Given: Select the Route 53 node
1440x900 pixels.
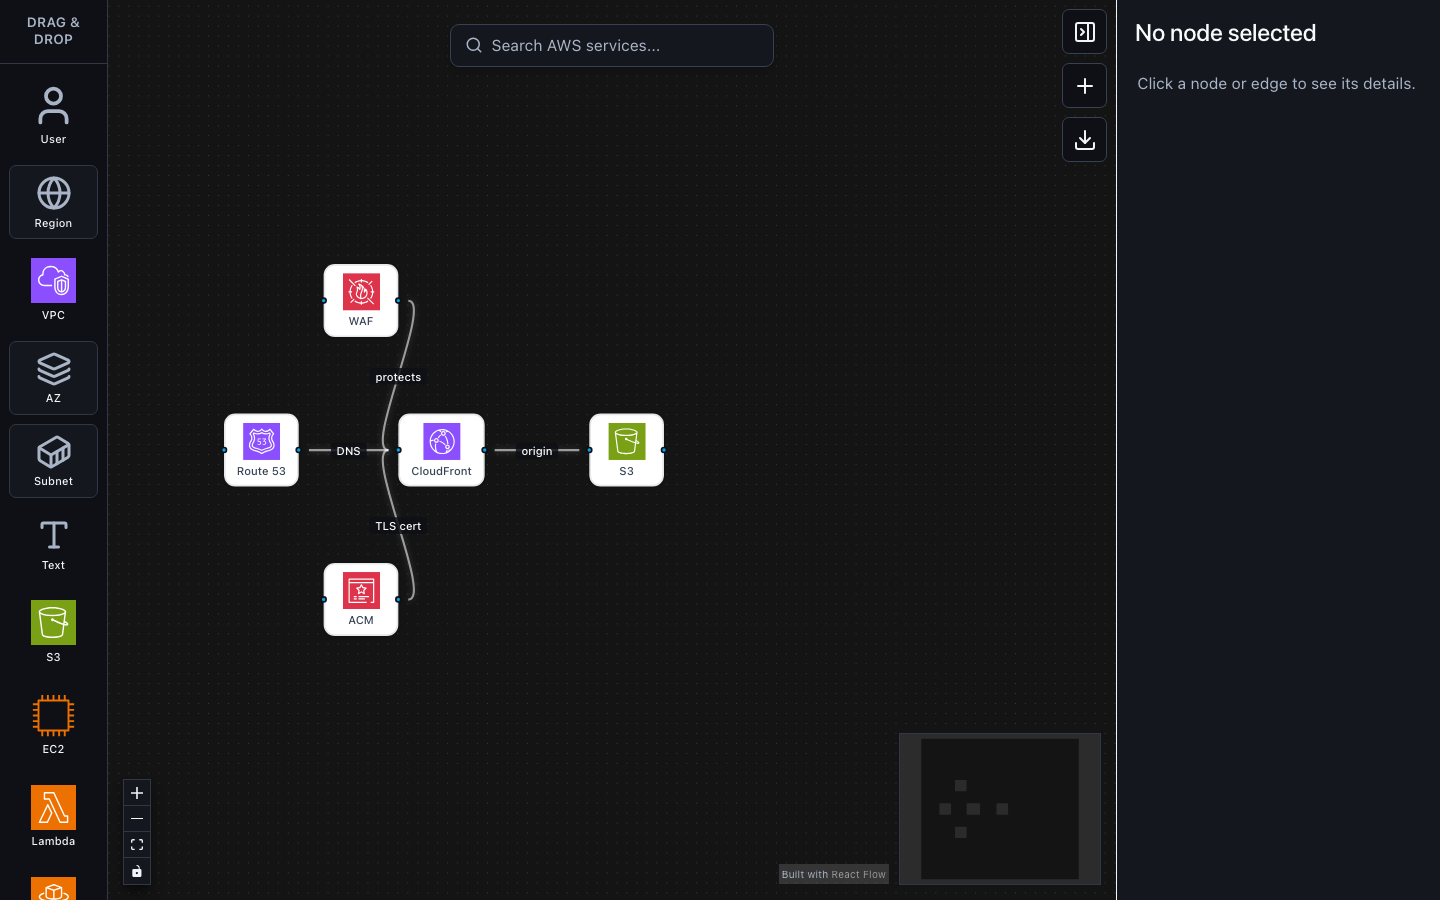Looking at the screenshot, I should pyautogui.click(x=261, y=450).
